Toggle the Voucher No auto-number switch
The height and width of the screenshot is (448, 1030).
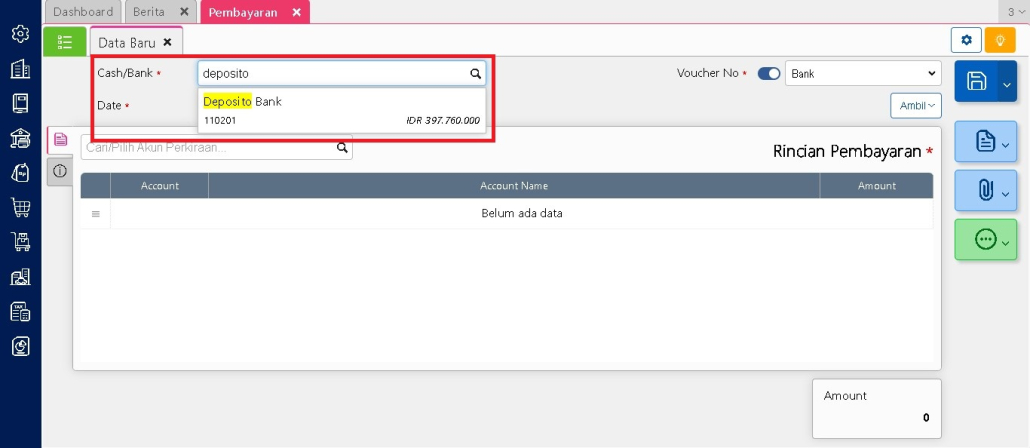[x=769, y=74]
